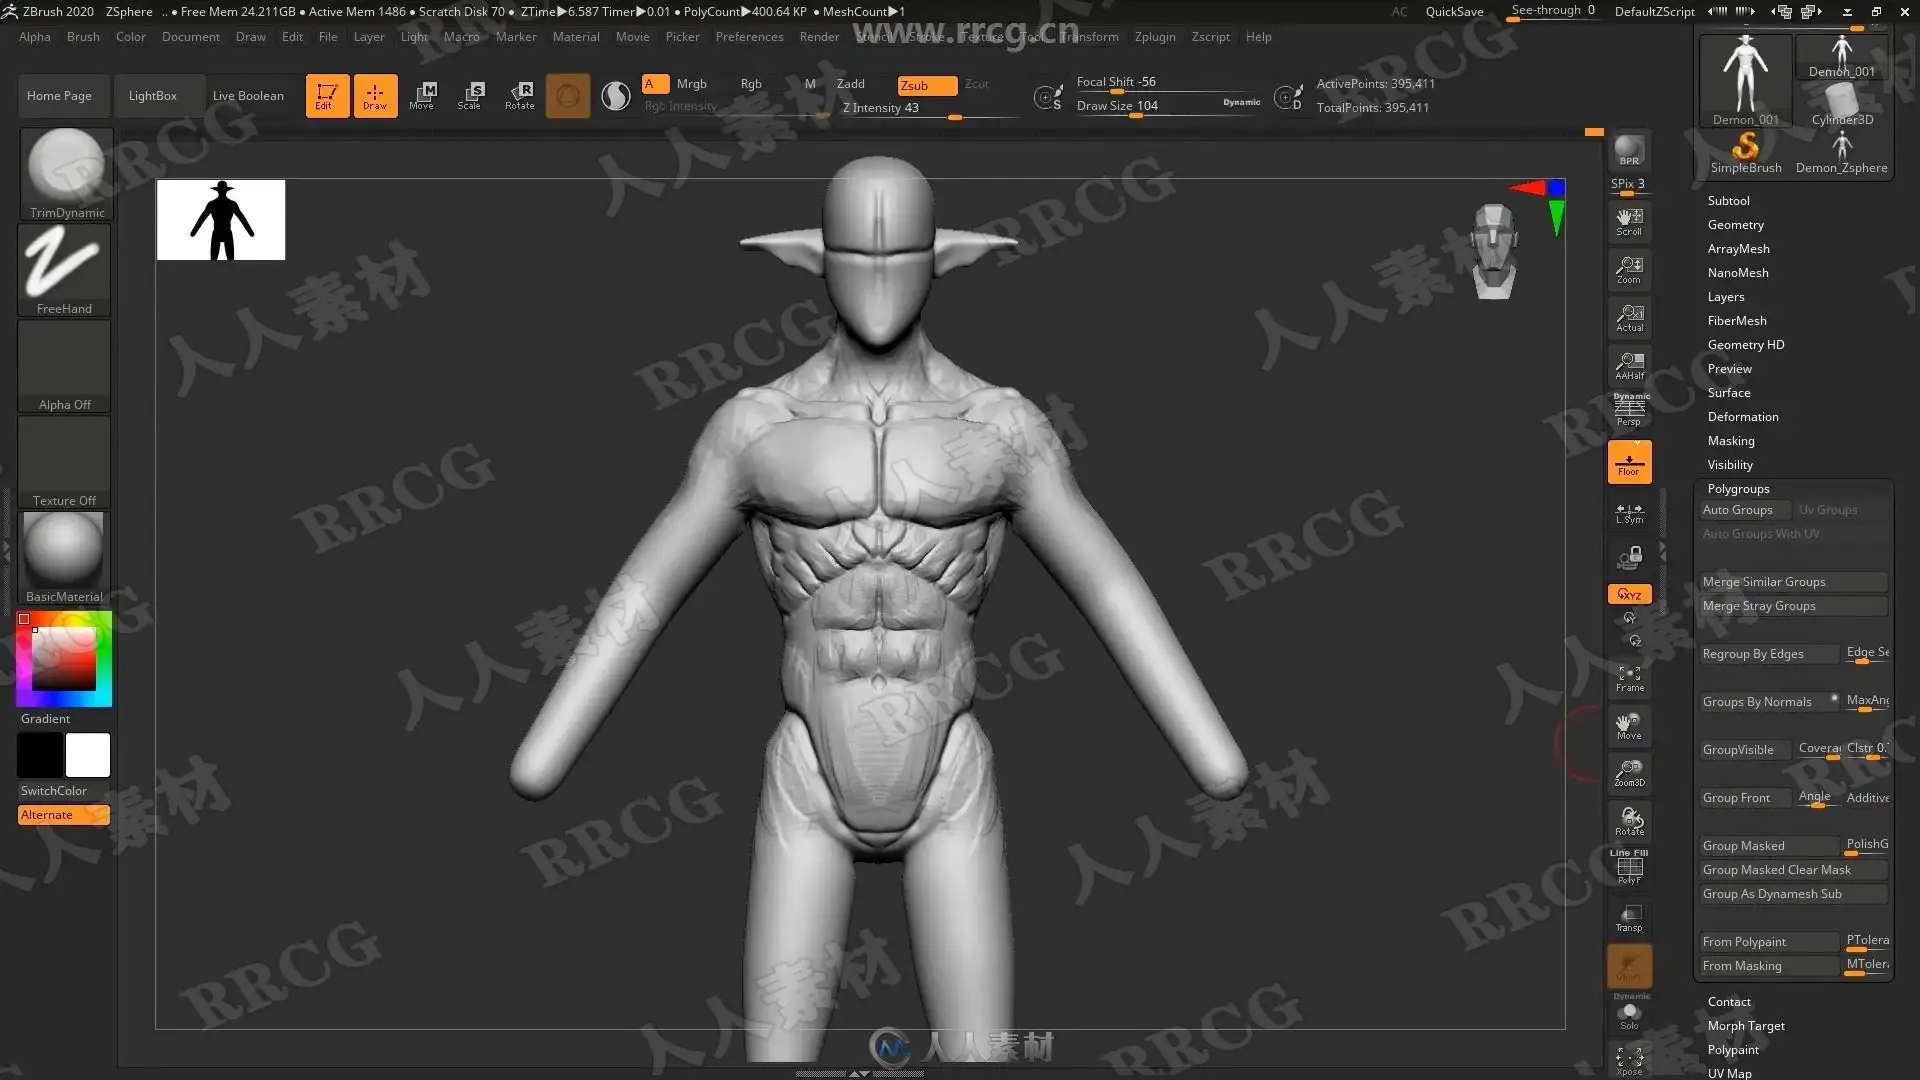The image size is (1920, 1080).
Task: Click the Frame view icon
Action: 1629,678
